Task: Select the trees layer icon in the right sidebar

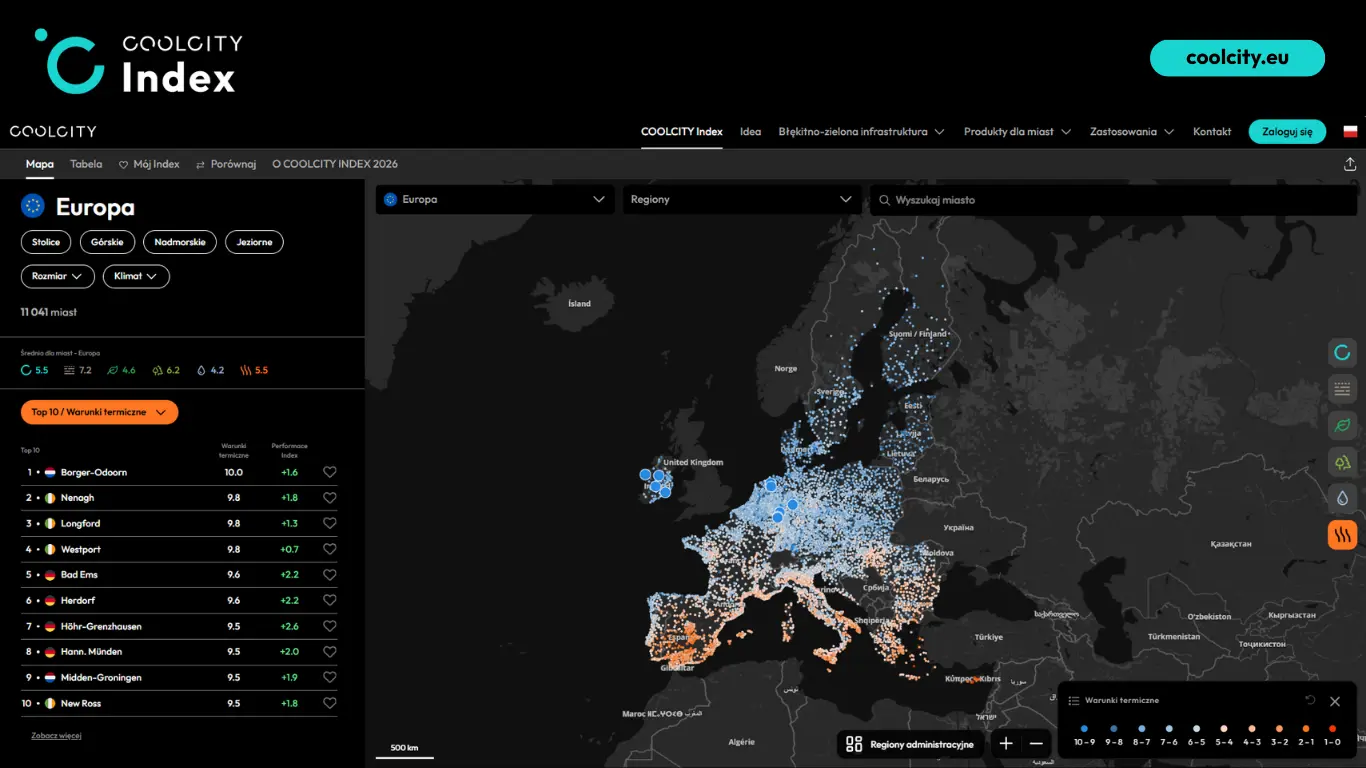Action: tap(1342, 462)
